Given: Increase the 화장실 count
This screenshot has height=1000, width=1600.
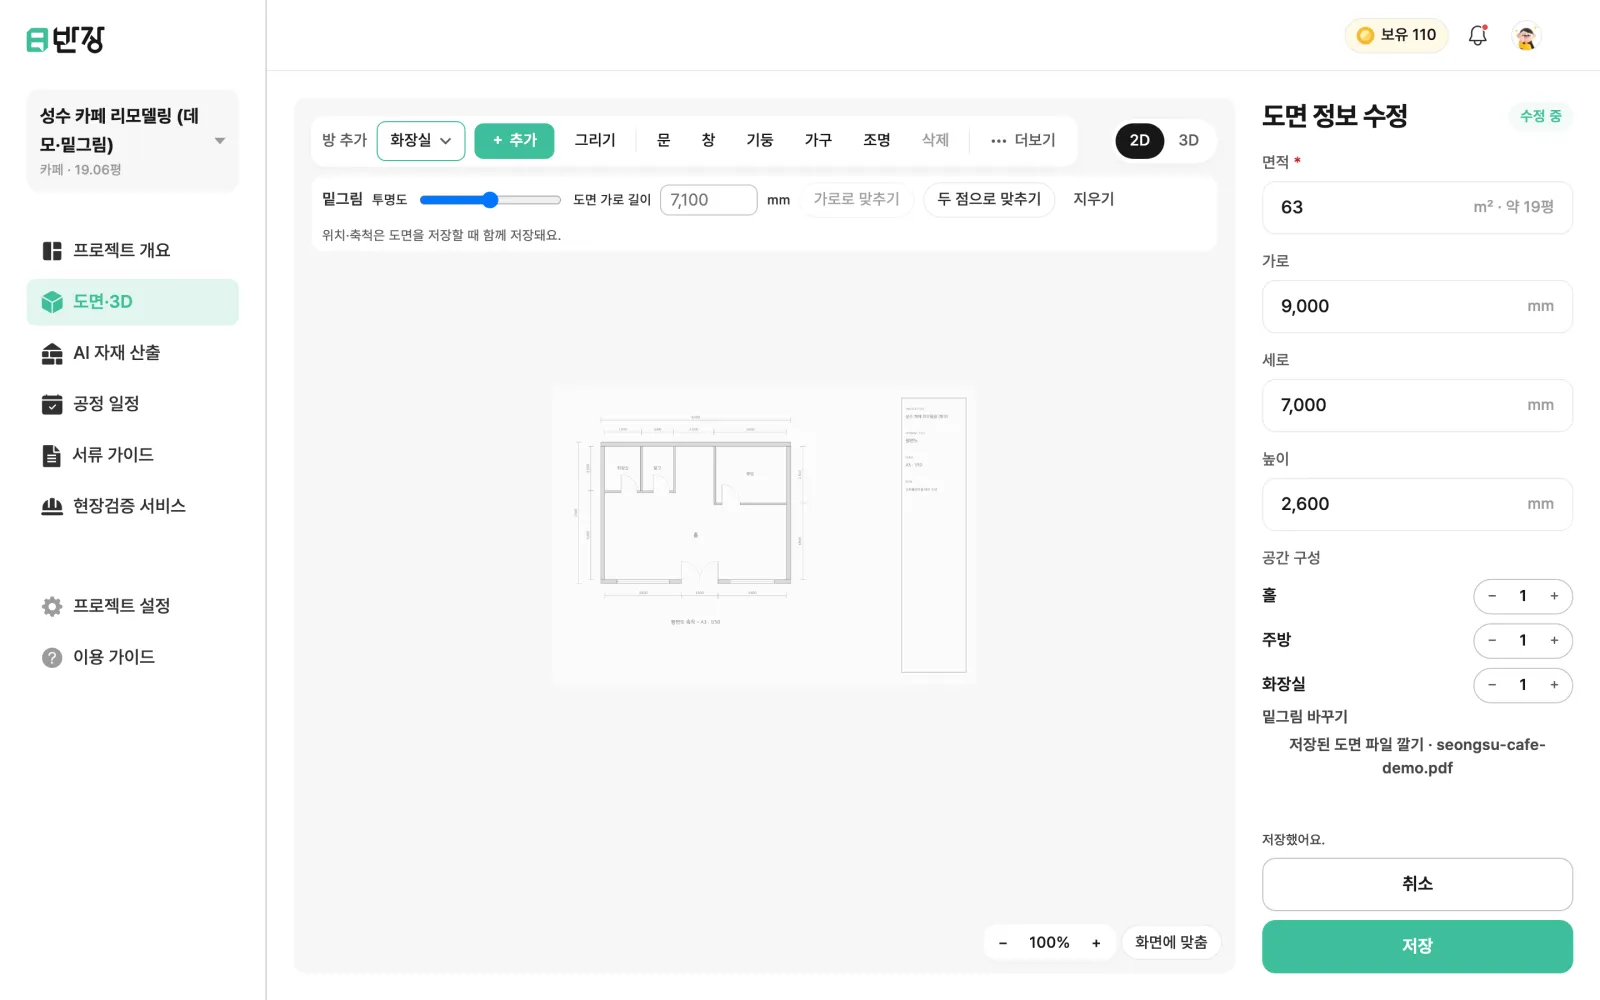Looking at the screenshot, I should coord(1554,685).
